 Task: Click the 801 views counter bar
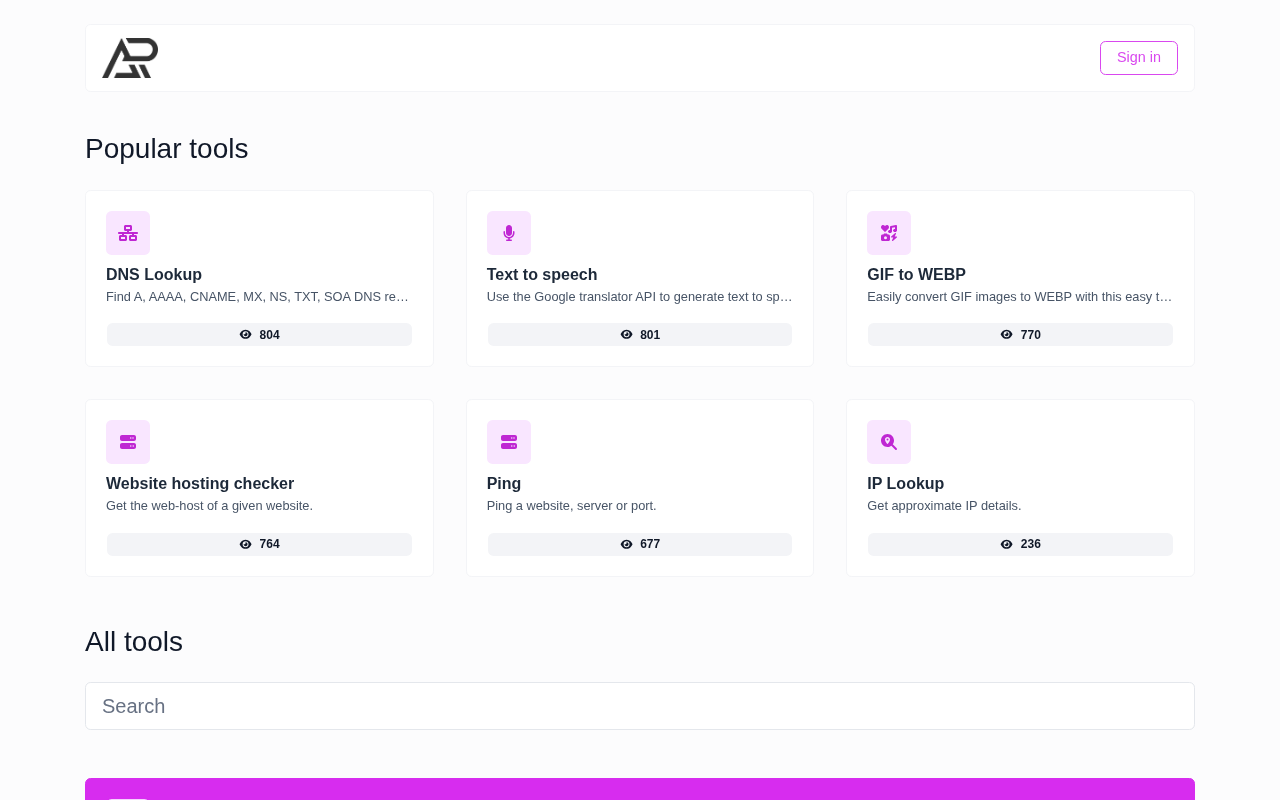(x=640, y=335)
